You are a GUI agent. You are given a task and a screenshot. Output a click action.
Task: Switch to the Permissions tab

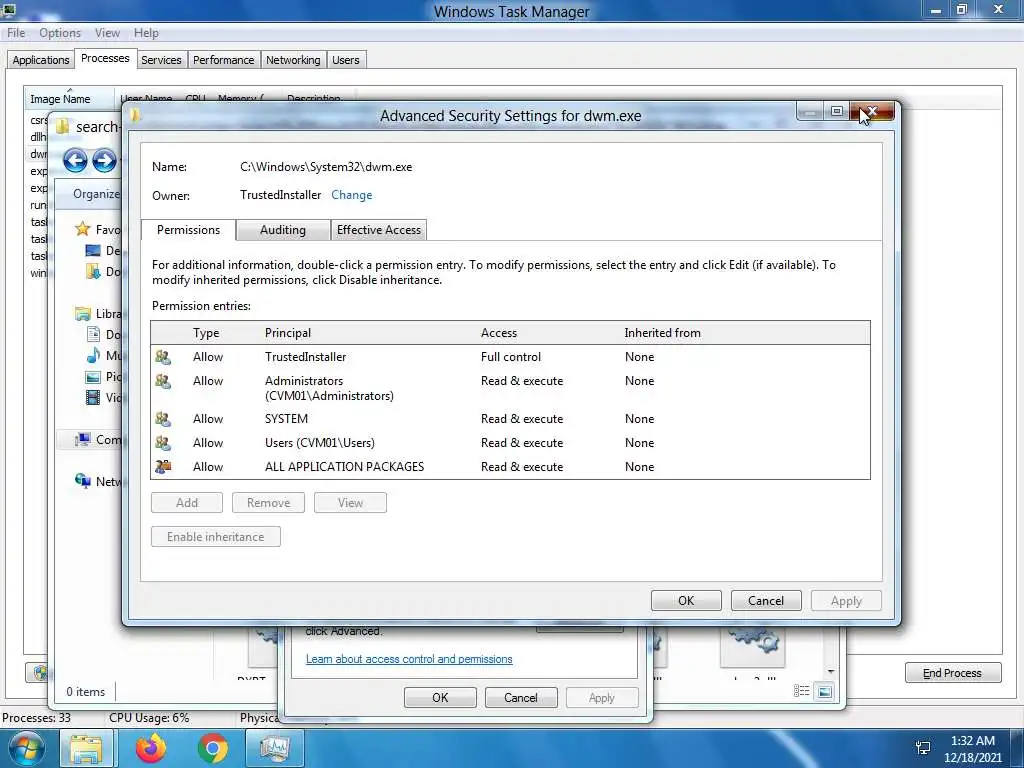click(188, 229)
